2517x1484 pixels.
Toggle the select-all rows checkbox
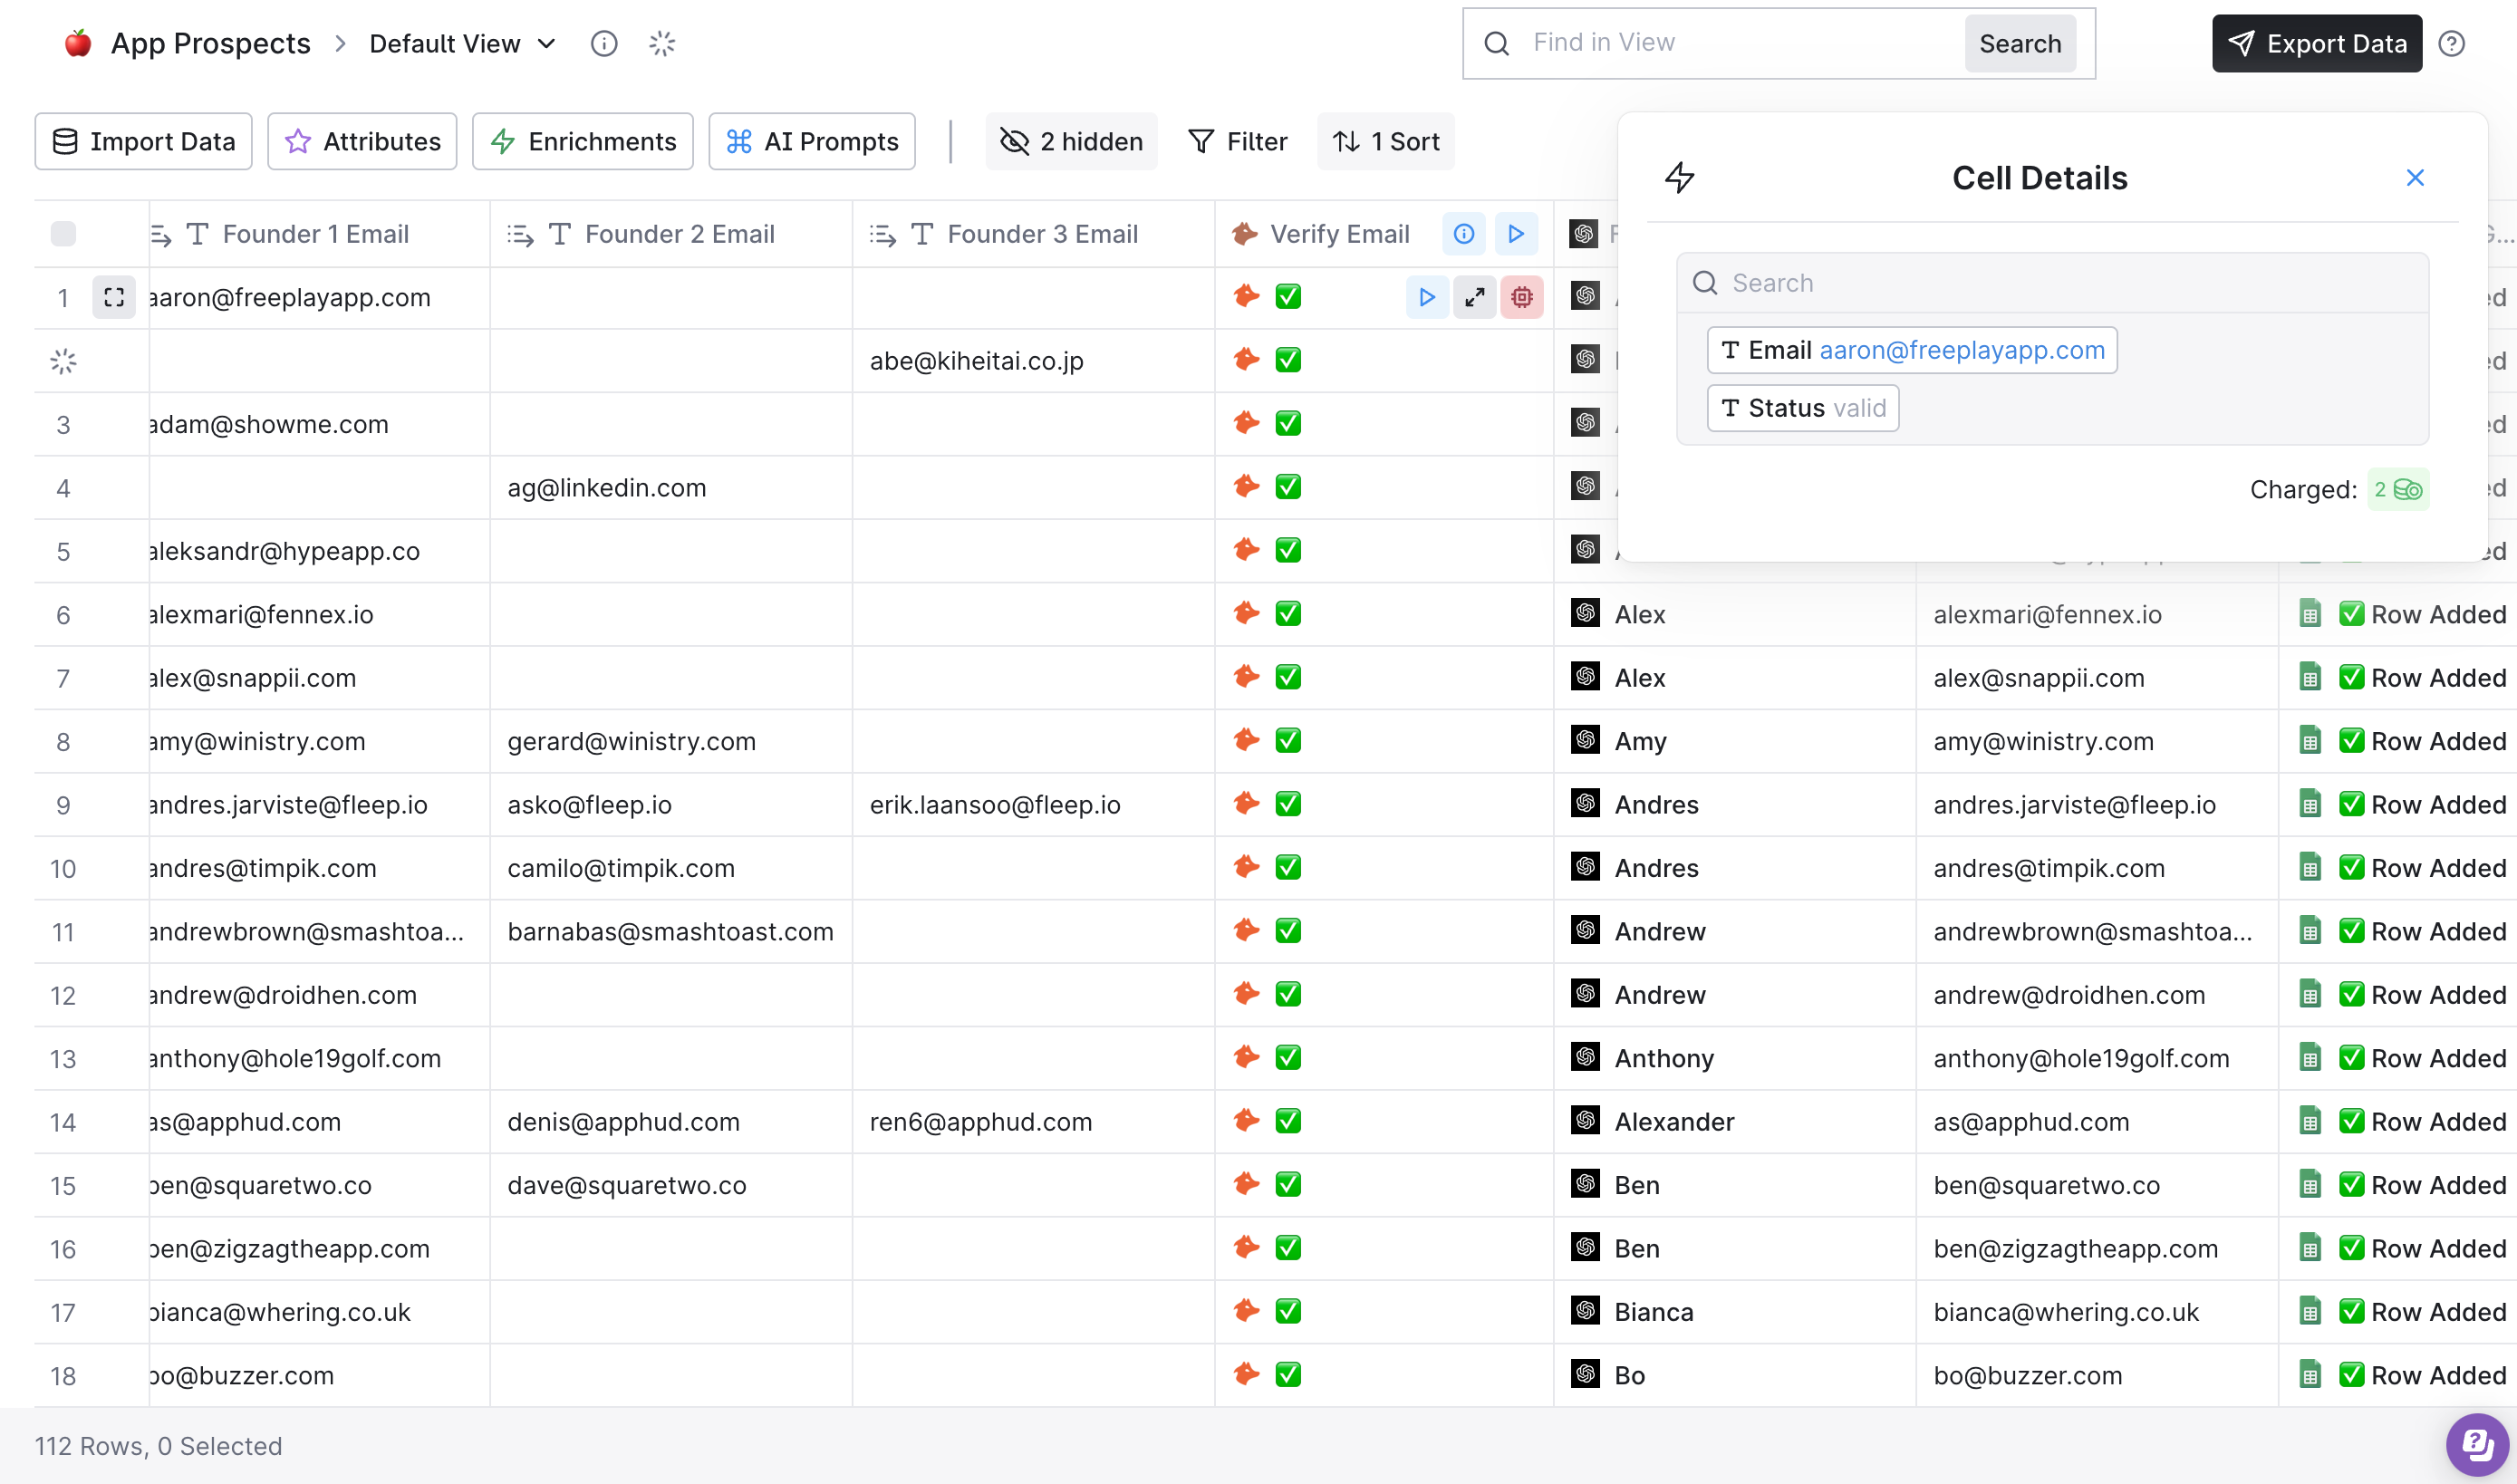63,234
